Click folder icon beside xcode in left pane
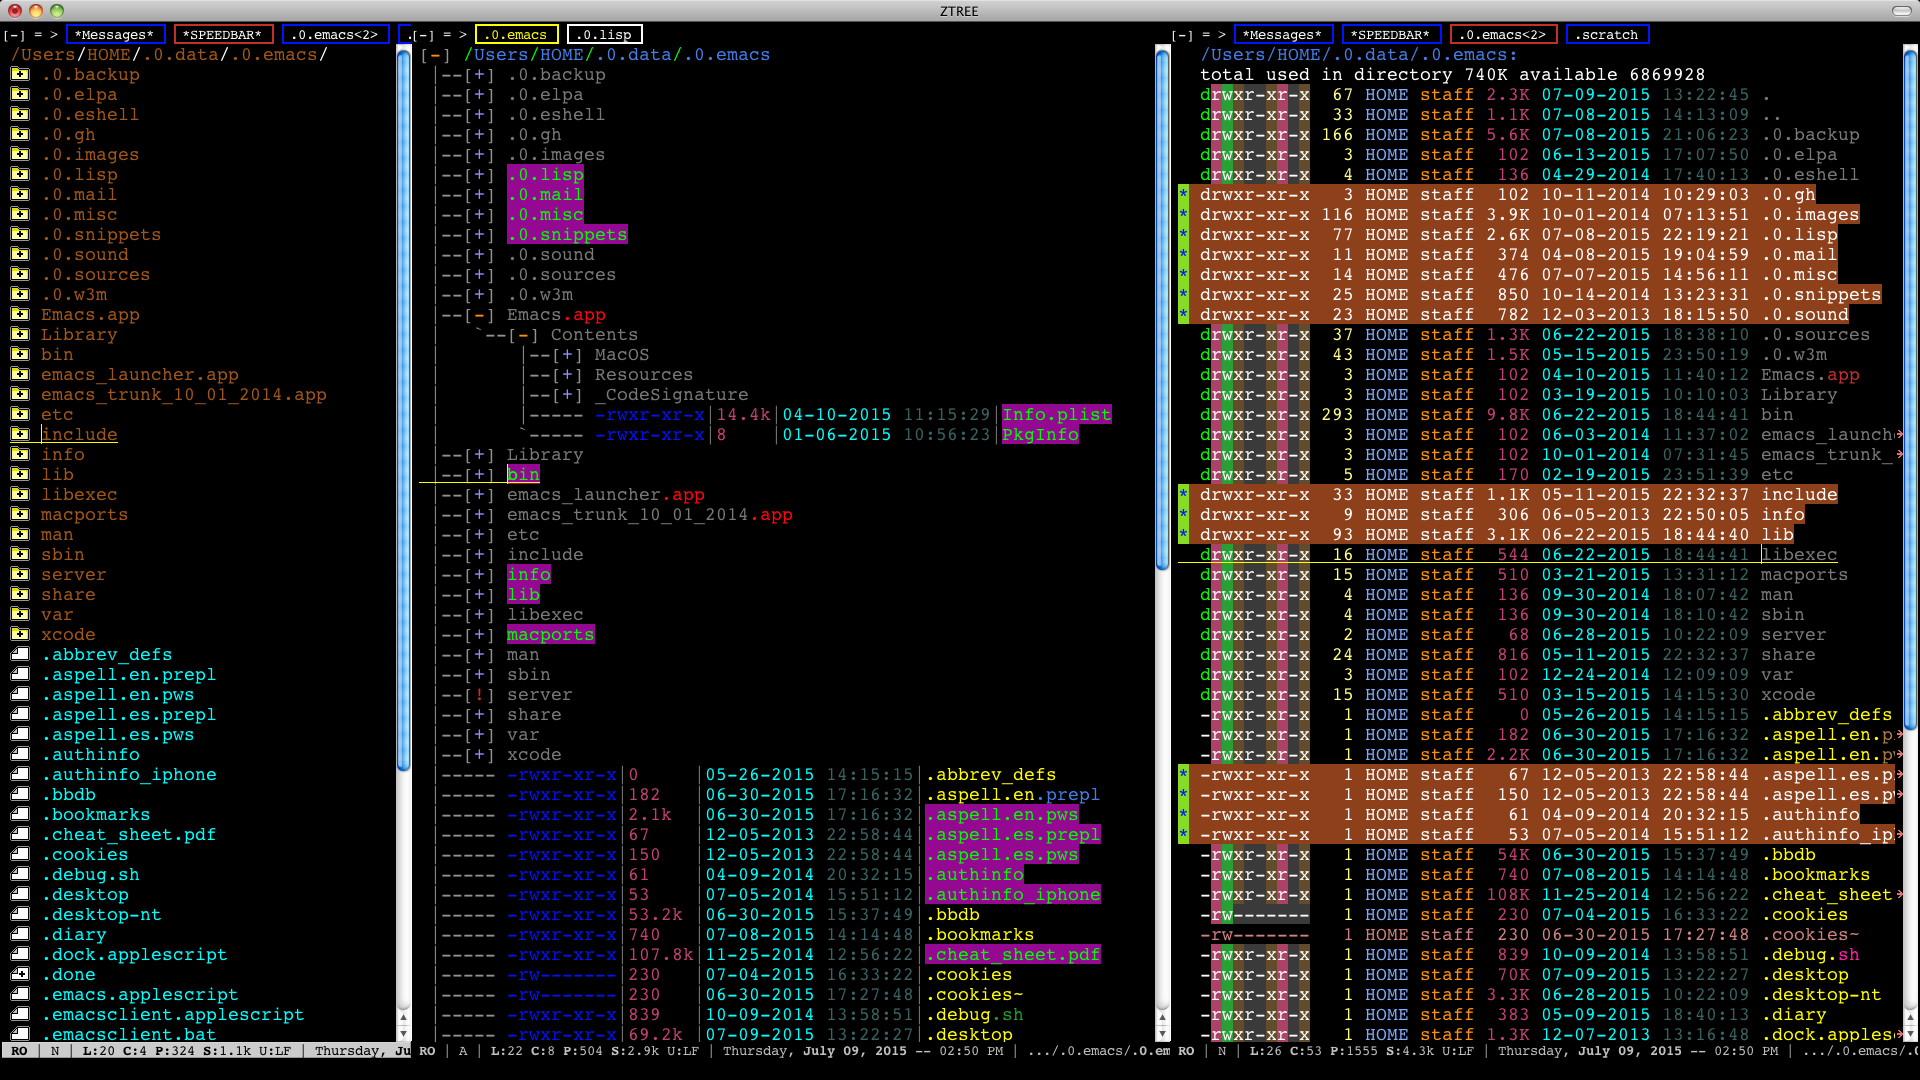Screen dimensions: 1920x1080 coord(20,634)
